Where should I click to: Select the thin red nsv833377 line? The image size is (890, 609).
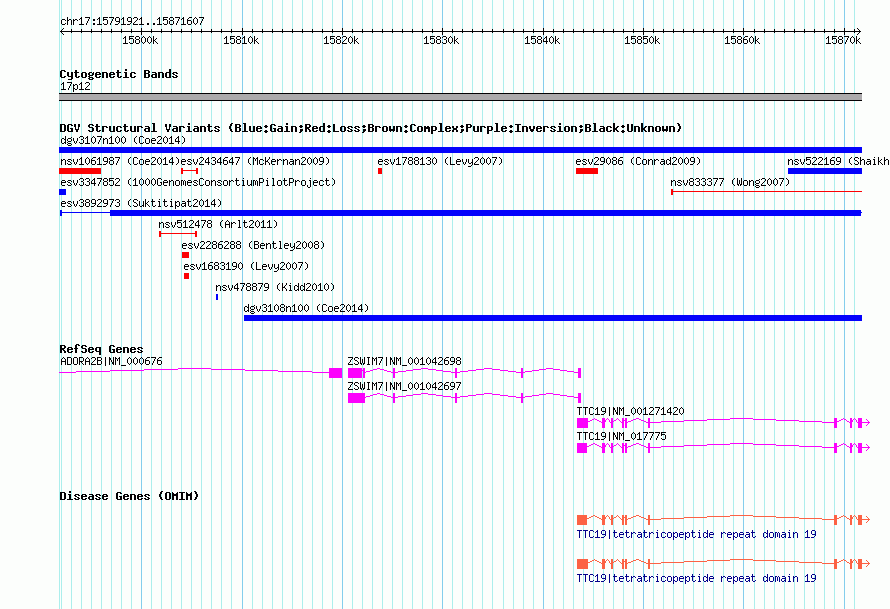pyautogui.click(x=767, y=192)
